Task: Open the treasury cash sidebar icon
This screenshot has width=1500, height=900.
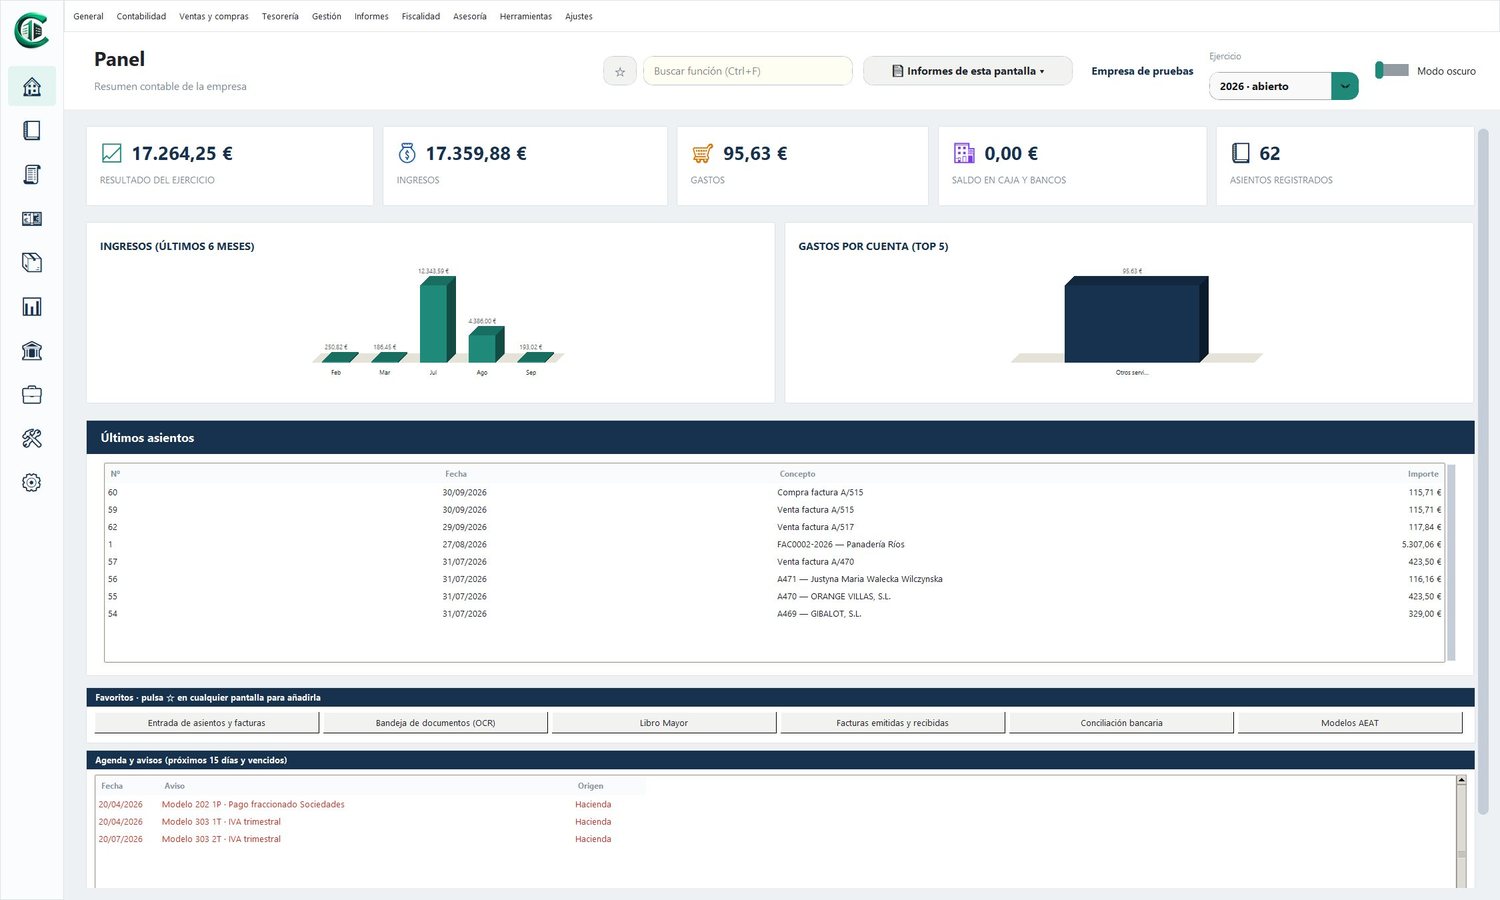Action: 32,219
